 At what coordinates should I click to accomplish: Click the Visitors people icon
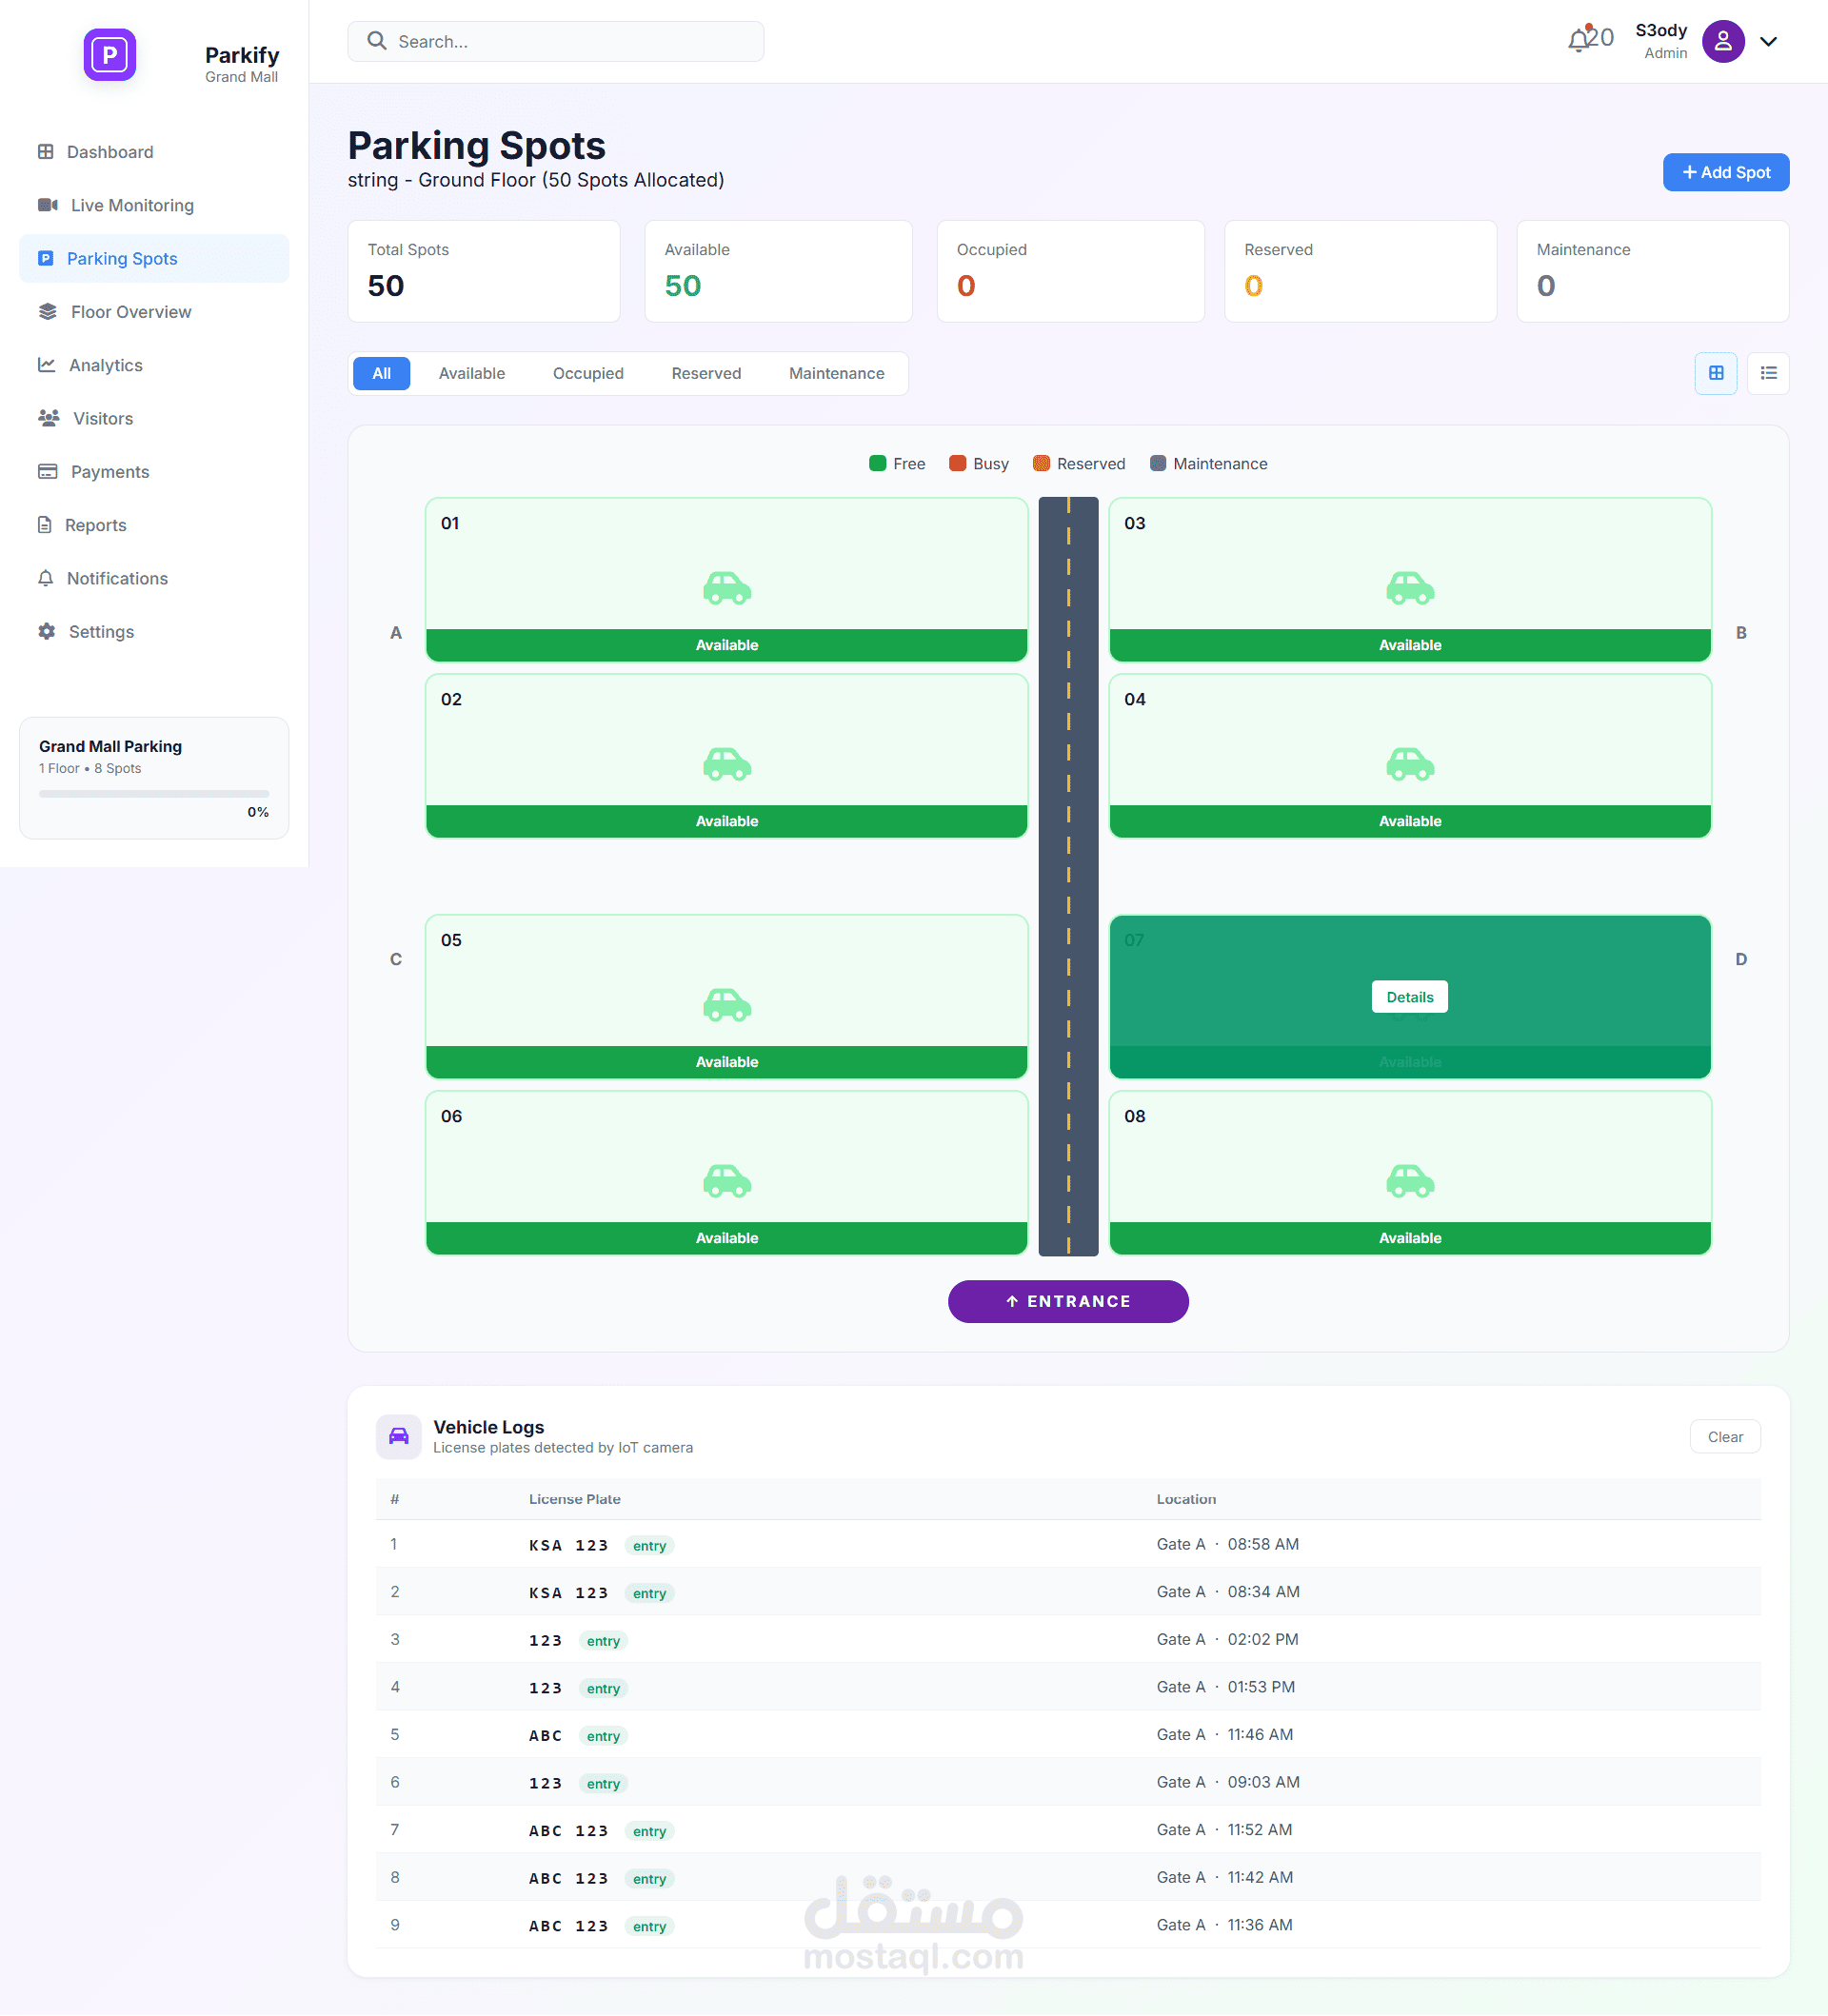point(48,418)
